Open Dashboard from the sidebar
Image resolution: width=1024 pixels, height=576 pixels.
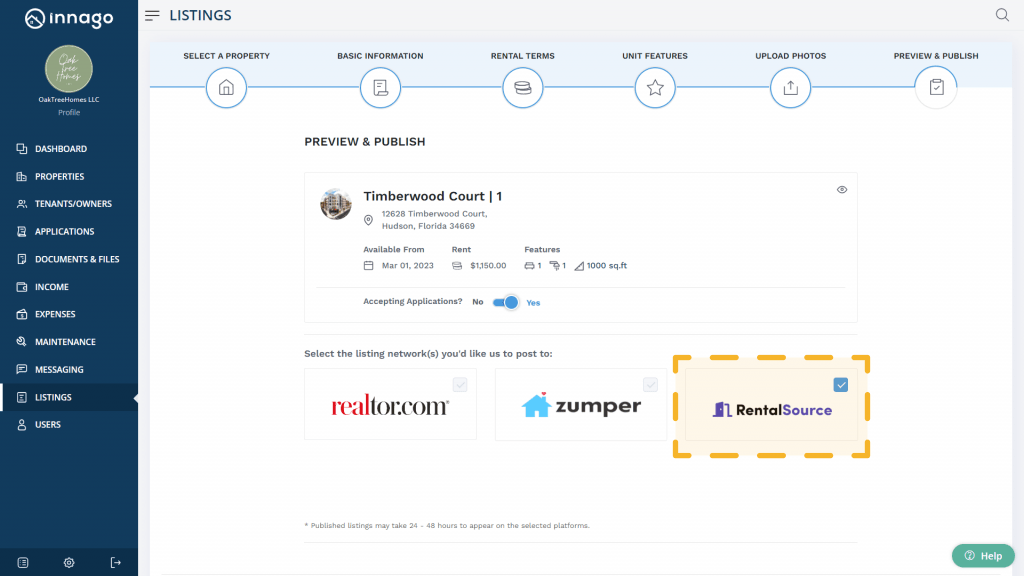click(x=60, y=149)
